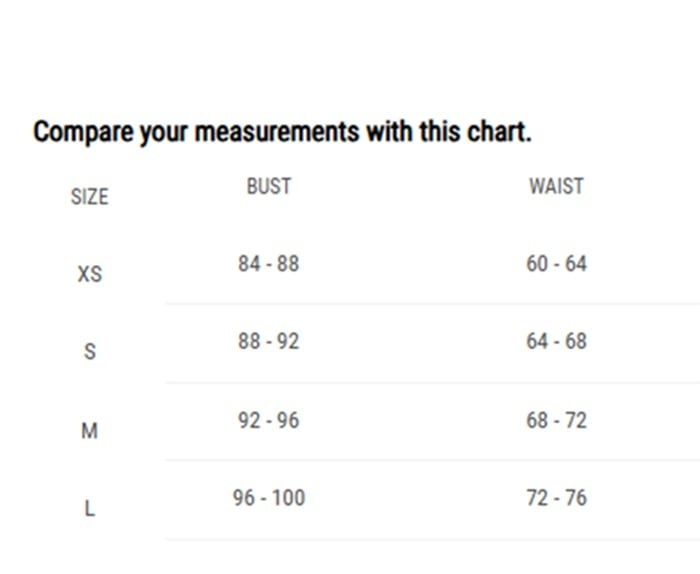
Task: Select the 96 - 100 bust value
Action: coord(268,498)
